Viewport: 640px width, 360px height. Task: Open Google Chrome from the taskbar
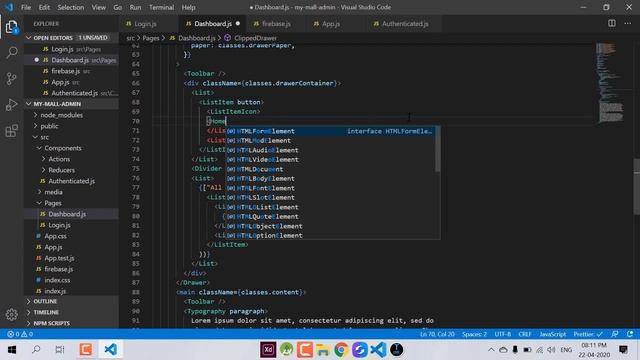[x=341, y=349]
